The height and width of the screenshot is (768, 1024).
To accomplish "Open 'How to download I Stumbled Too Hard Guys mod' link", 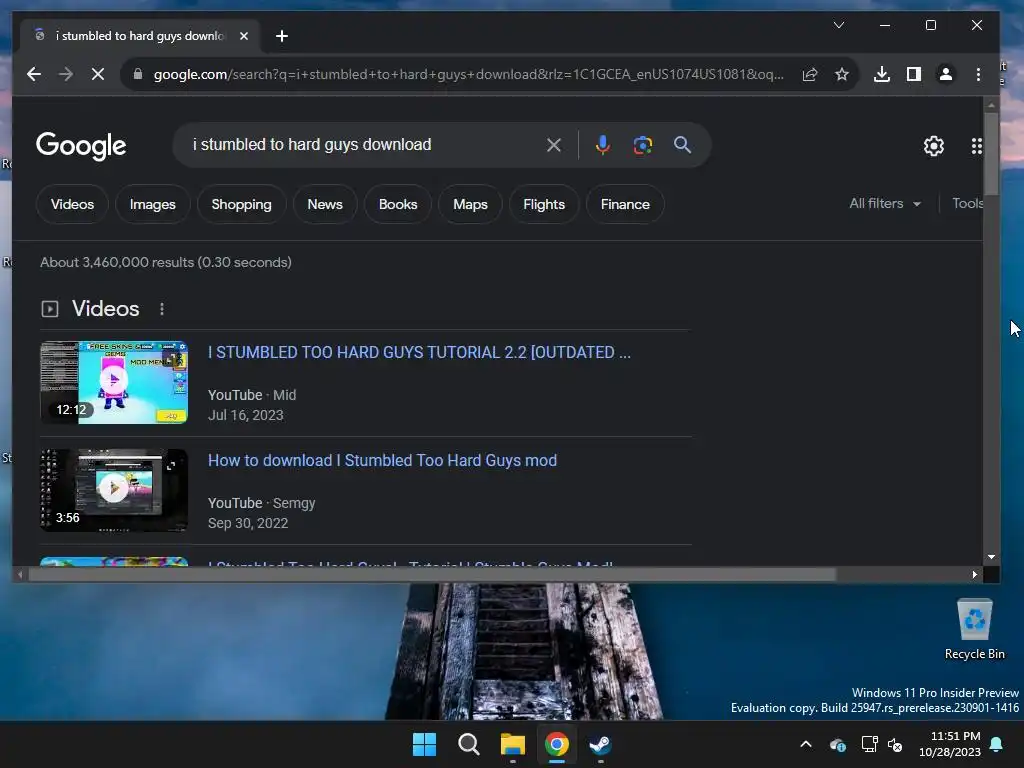I will [x=383, y=460].
